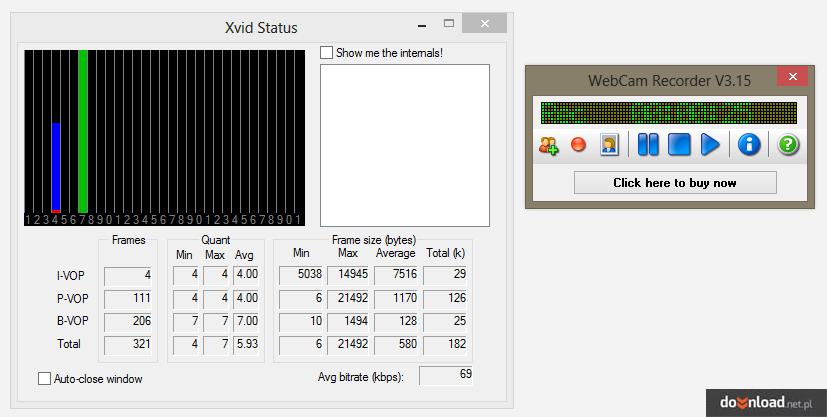The image size is (827, 417).
Task: Click the P-VOP Average frame size 1170
Action: (x=396, y=299)
